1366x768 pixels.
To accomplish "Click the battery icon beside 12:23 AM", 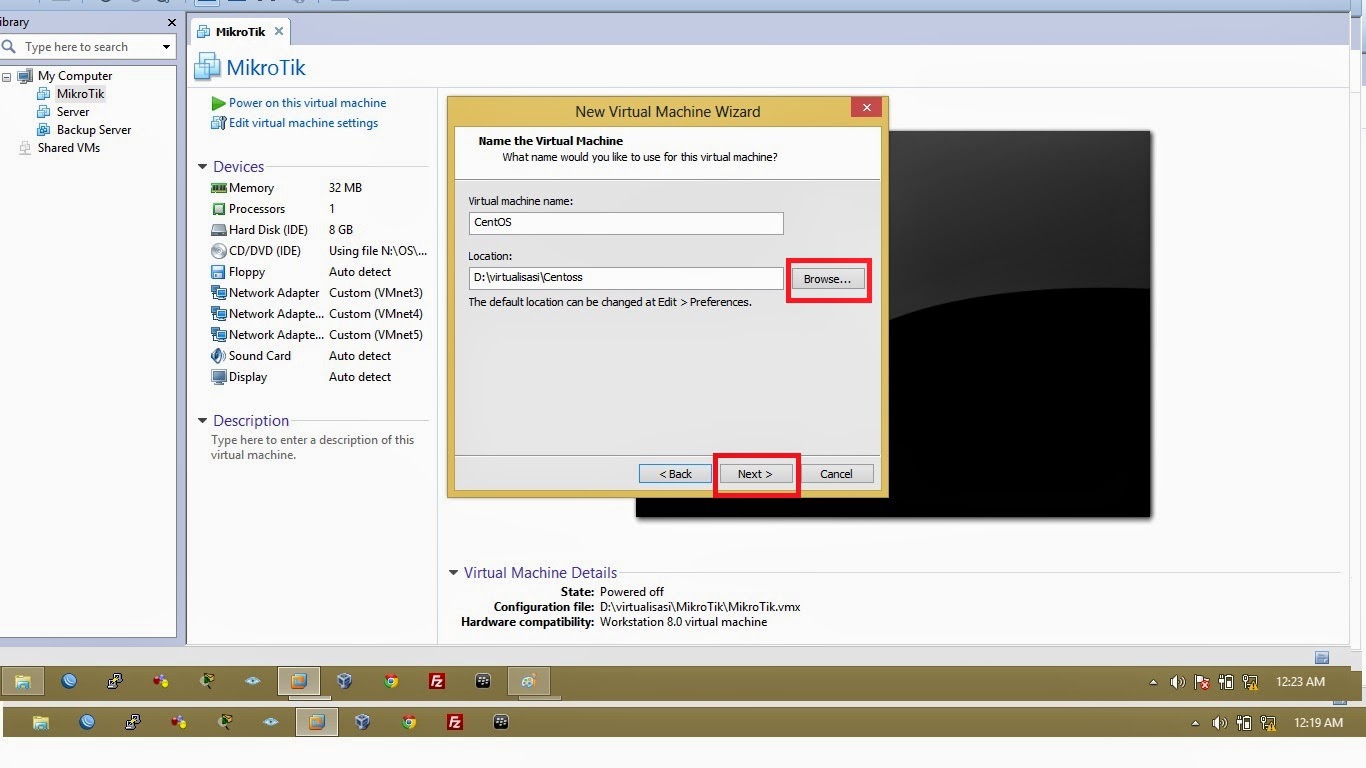I will pyautogui.click(x=1226, y=682).
